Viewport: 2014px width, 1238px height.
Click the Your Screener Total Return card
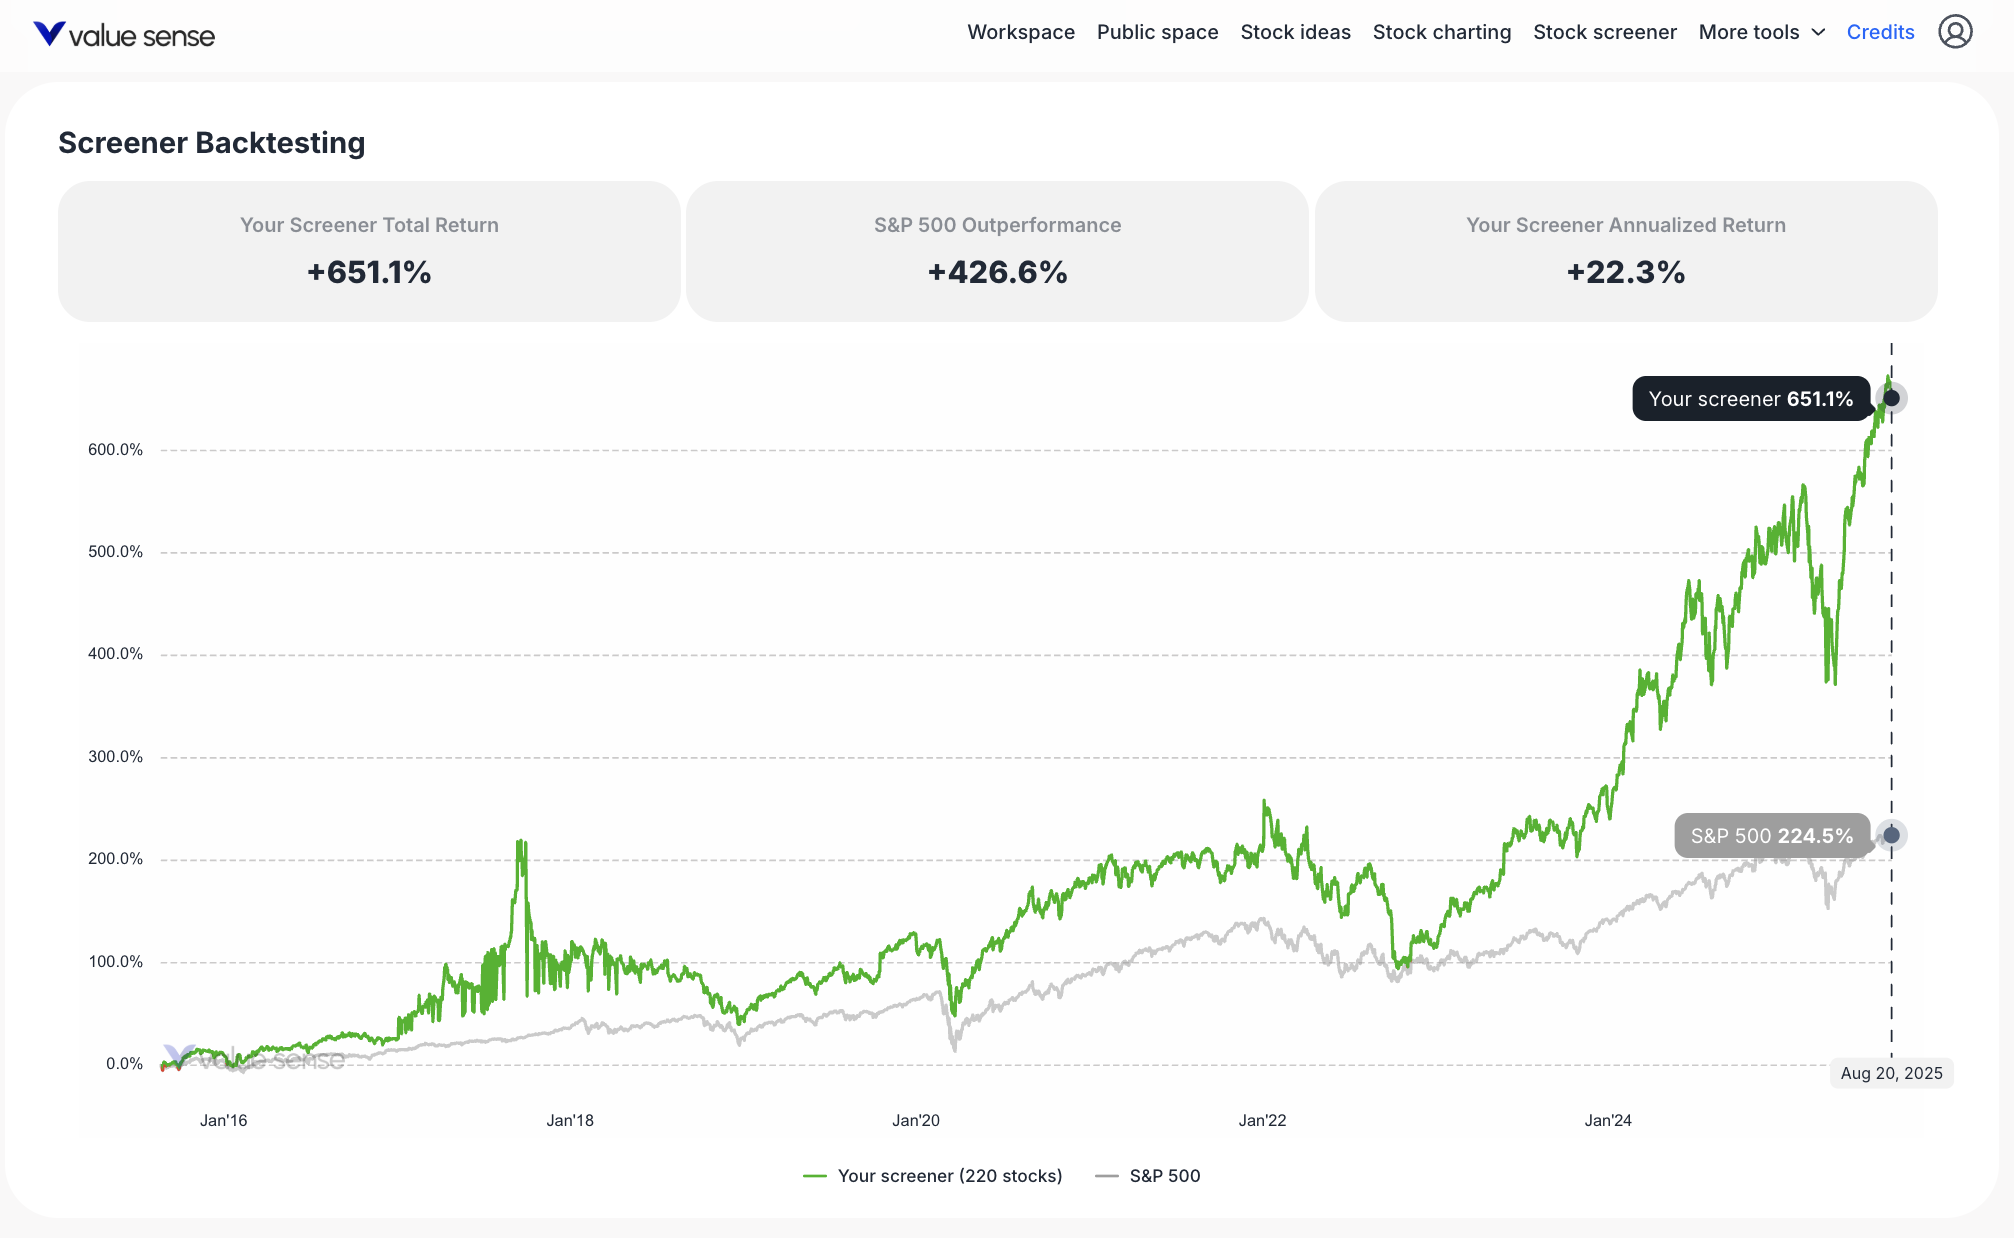(x=369, y=251)
